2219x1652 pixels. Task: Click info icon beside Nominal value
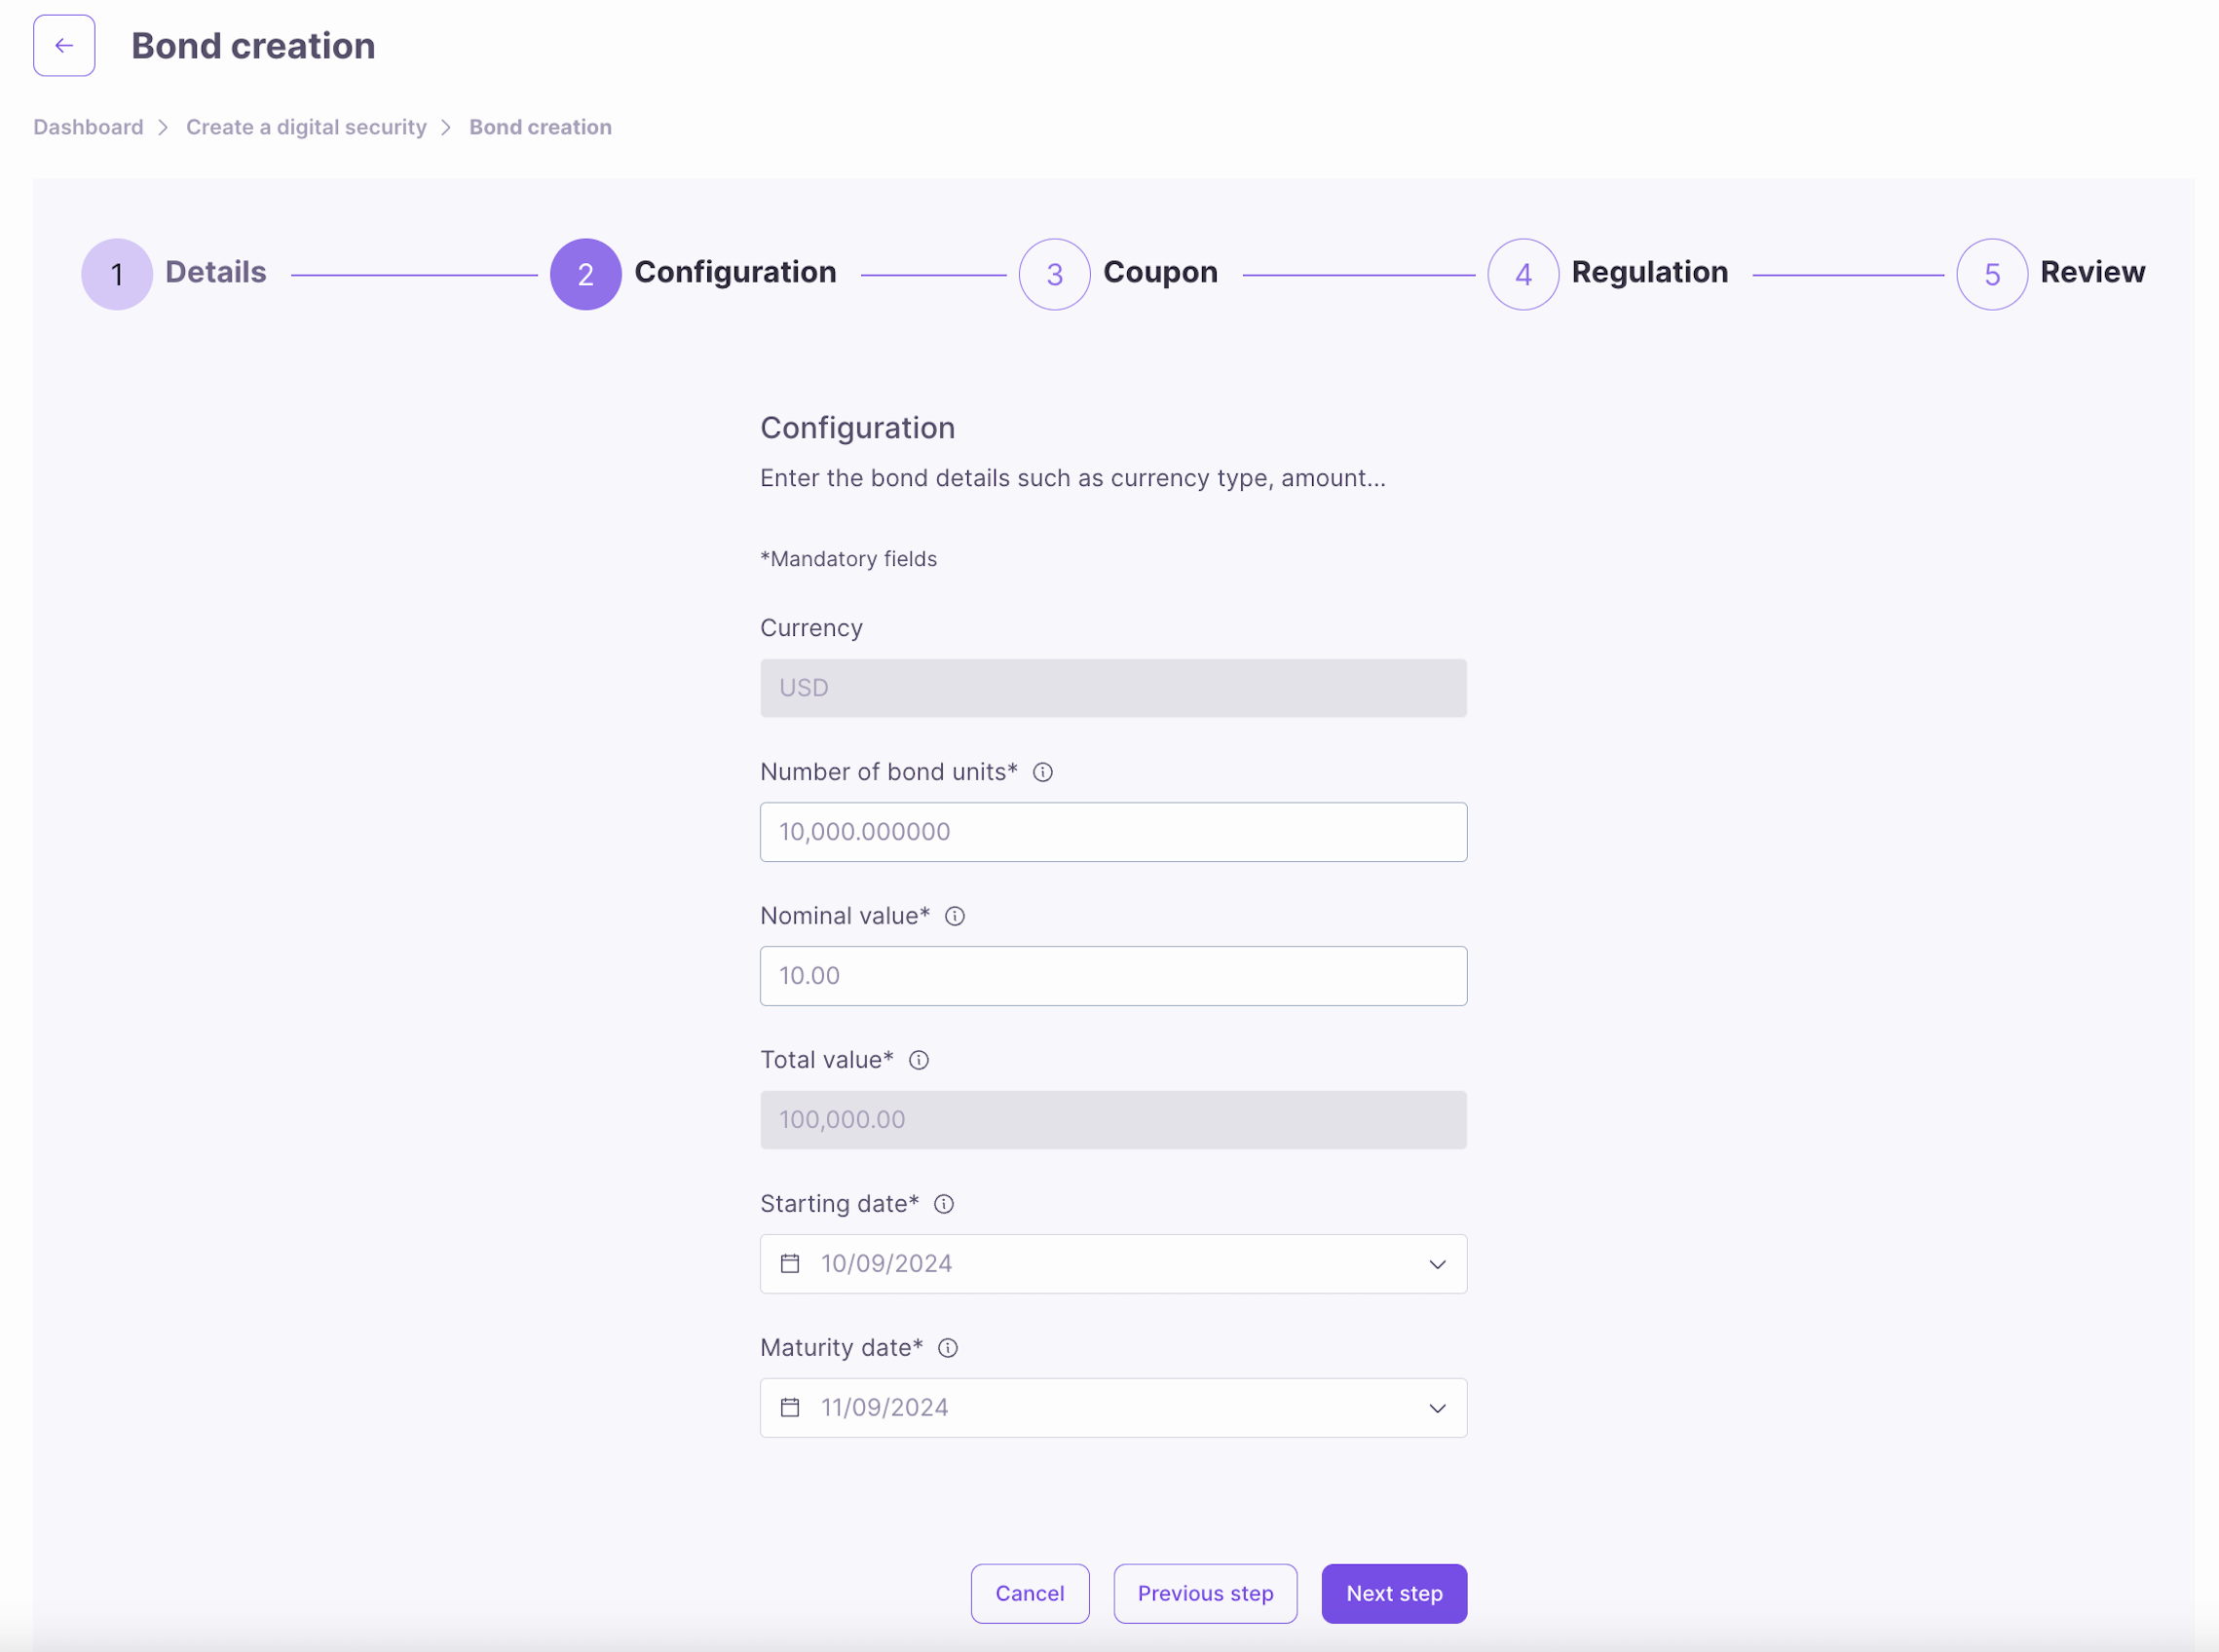[954, 916]
